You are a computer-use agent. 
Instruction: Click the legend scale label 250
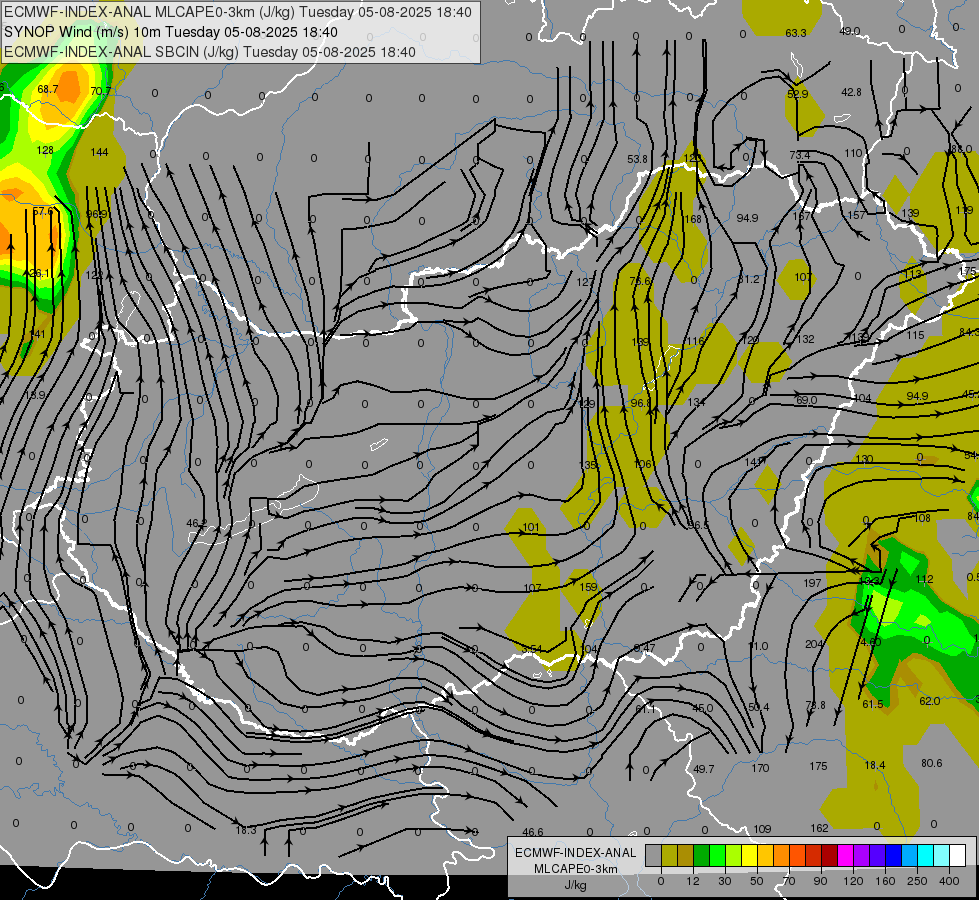[x=917, y=881]
